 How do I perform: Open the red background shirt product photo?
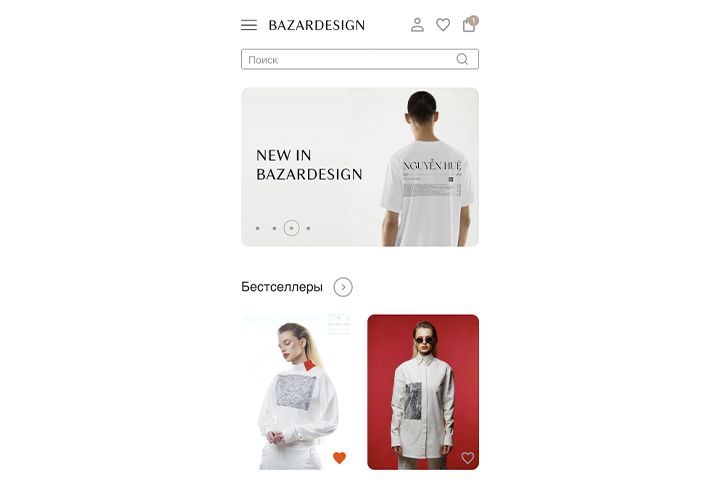[x=423, y=392]
